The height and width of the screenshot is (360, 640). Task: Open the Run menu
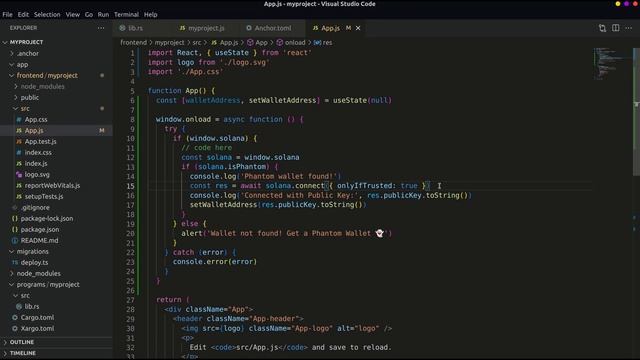click(103, 14)
